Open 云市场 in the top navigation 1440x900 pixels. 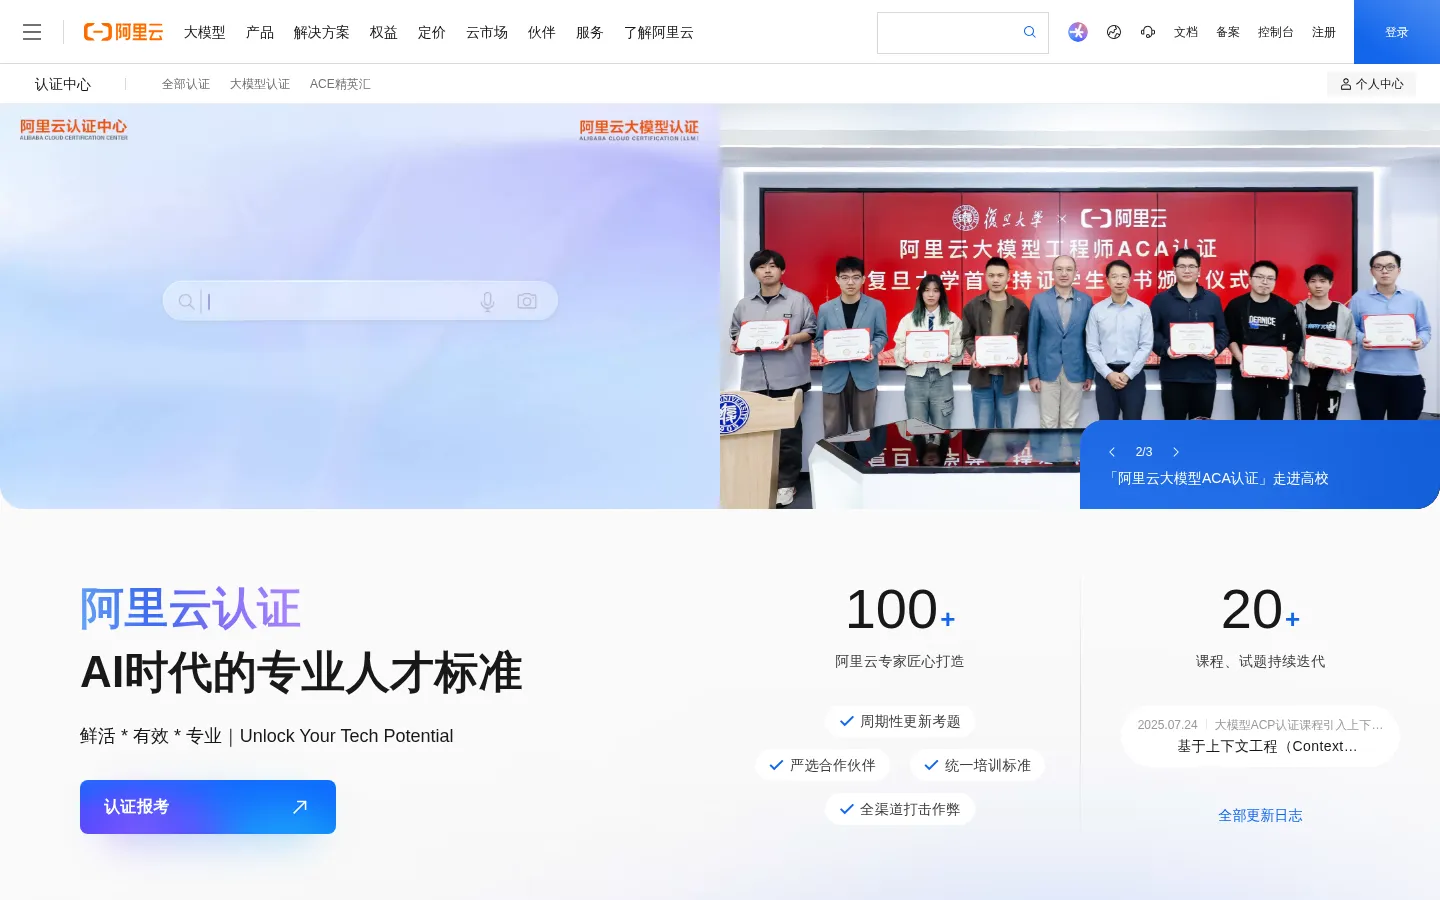coord(487,32)
